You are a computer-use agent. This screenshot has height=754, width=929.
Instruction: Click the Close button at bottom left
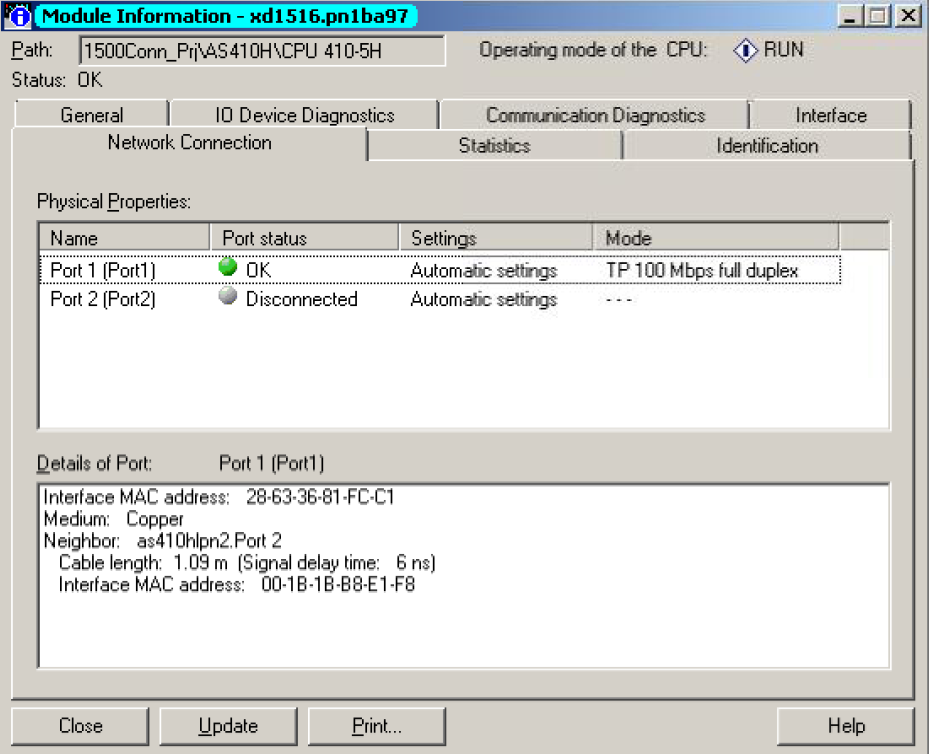click(x=80, y=726)
